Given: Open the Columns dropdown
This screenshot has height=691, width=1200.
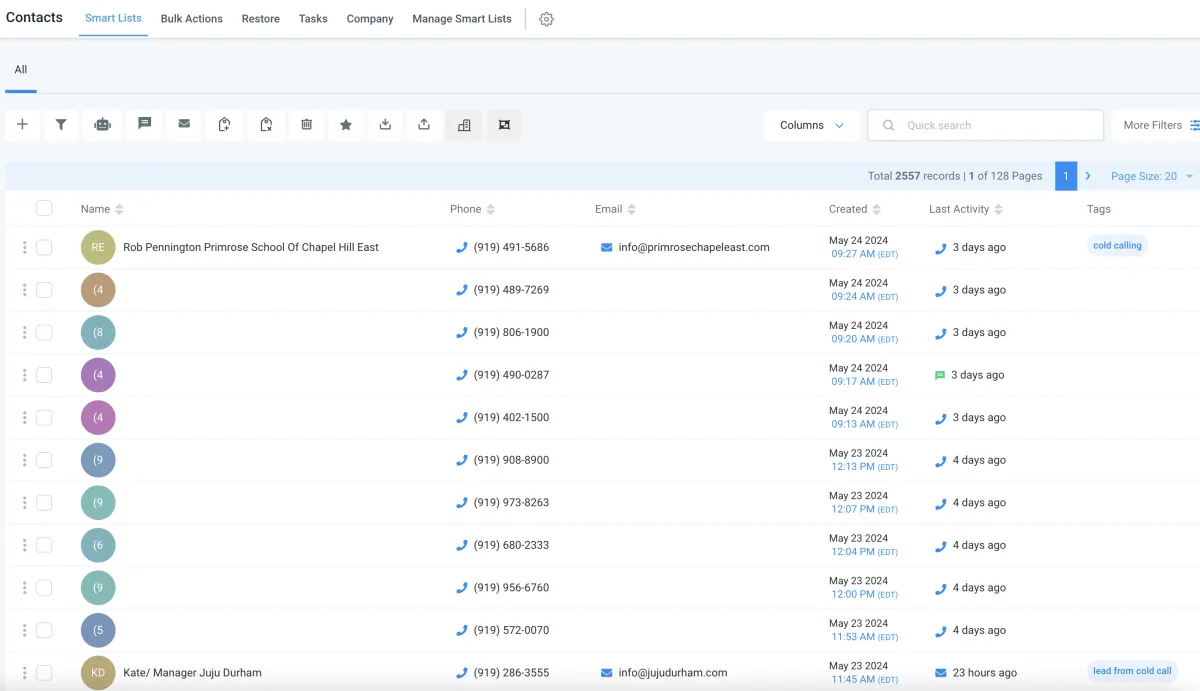Looking at the screenshot, I should point(811,125).
